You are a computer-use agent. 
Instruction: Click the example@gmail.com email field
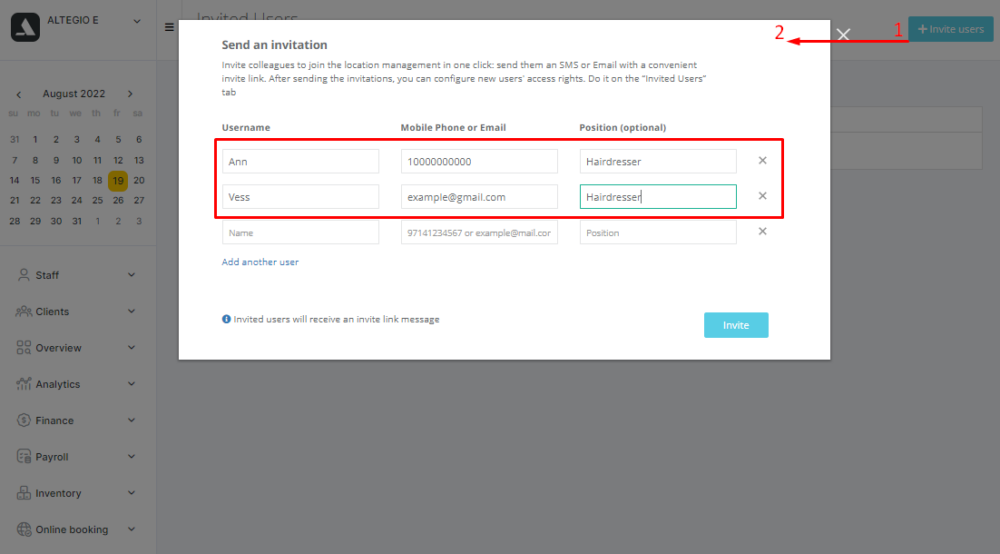pos(479,197)
